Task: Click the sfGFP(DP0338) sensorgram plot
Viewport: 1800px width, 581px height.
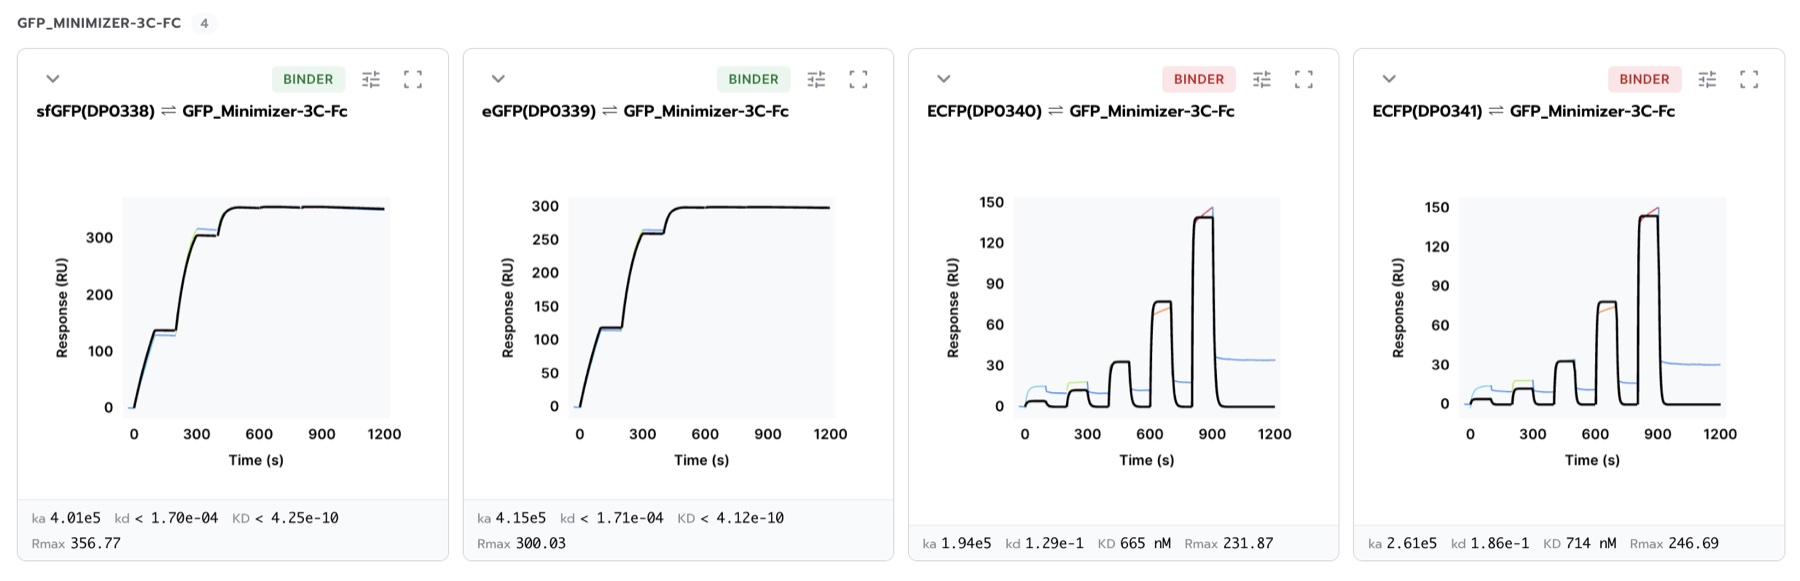Action: (256, 307)
